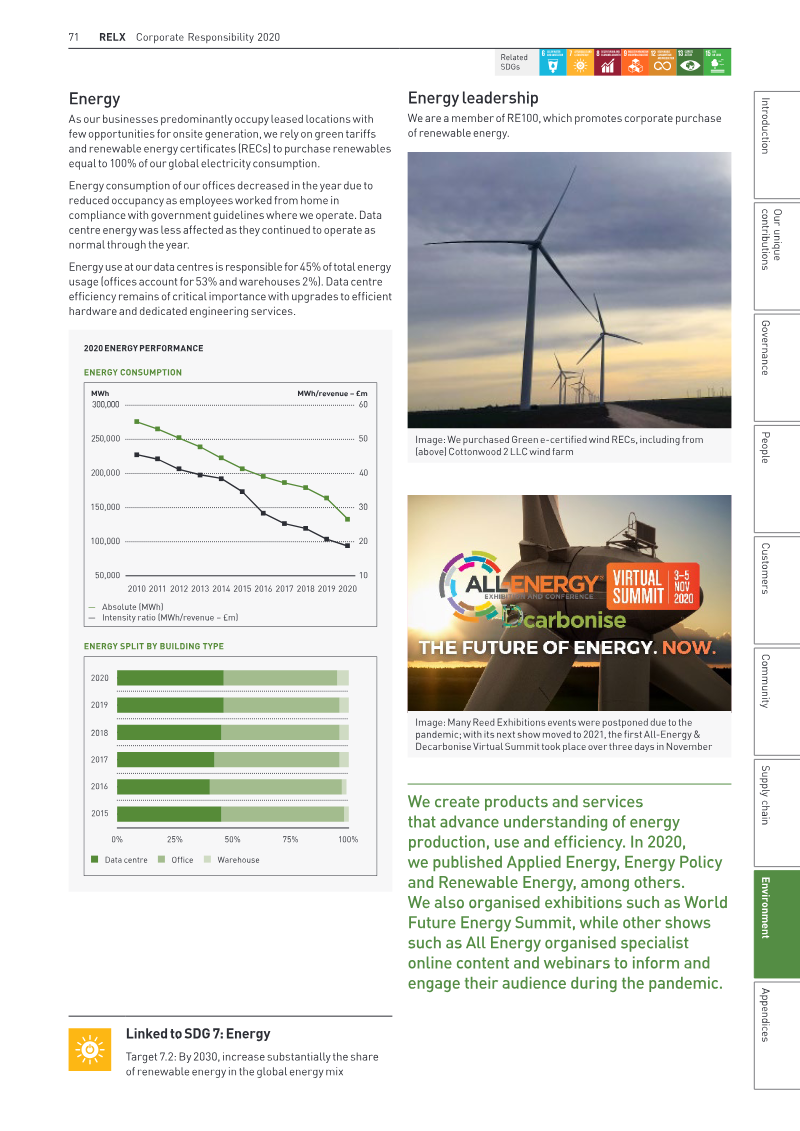Open the SDG 9 industry innovation icon
The image size is (800, 1131).
[635, 62]
